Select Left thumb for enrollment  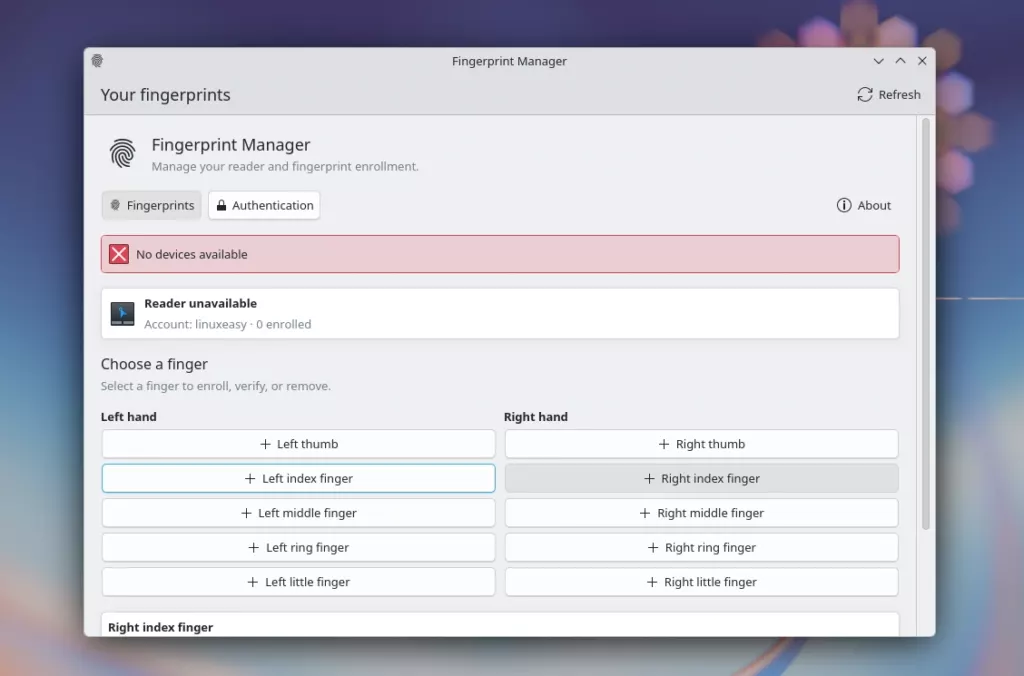[x=298, y=444]
